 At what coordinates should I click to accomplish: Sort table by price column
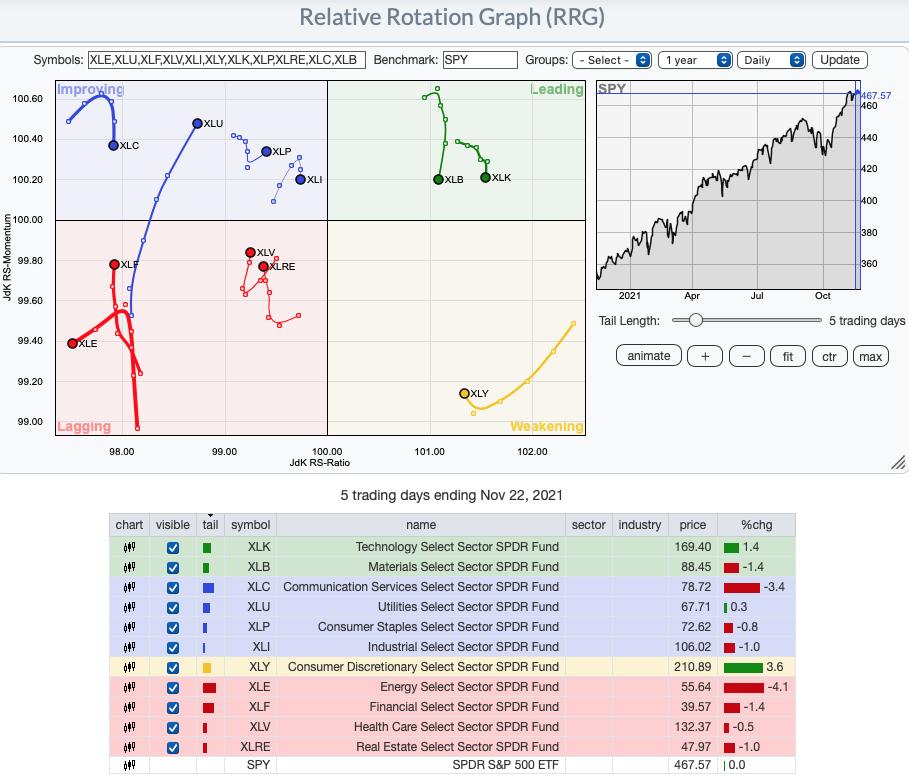pos(693,525)
